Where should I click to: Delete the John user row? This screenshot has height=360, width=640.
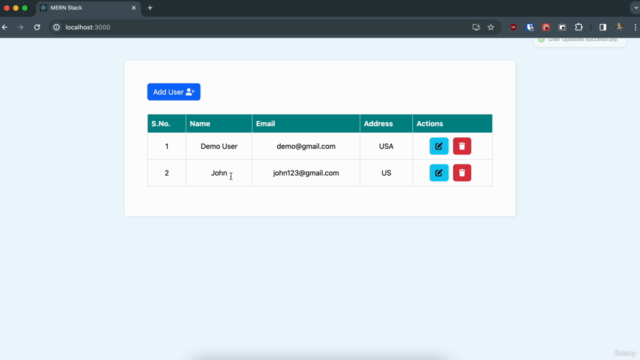462,173
